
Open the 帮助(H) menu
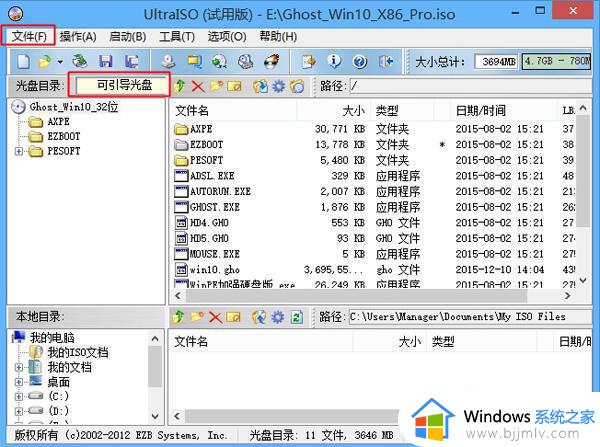pos(278,36)
